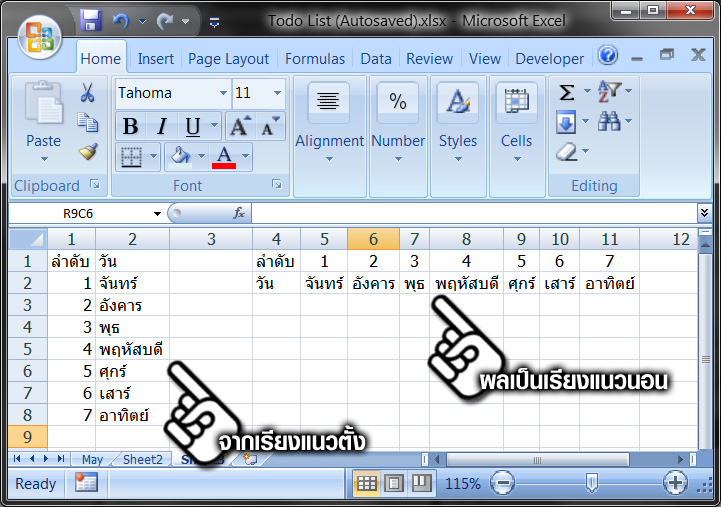Open the Formulas ribbon tab
721x507 pixels.
314,59
